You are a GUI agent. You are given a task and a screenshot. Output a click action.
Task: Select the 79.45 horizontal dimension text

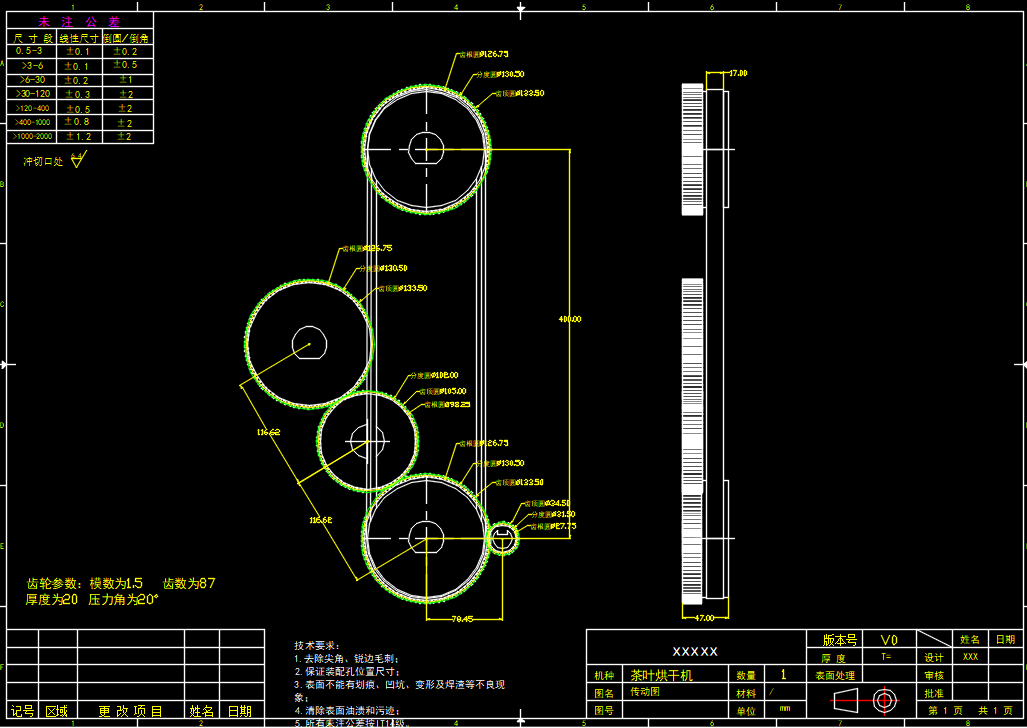(462, 619)
